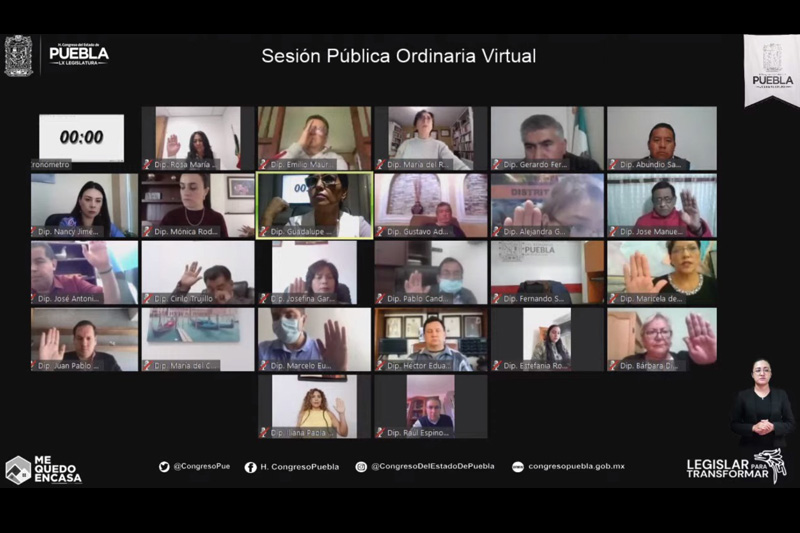Click the Legislar para Transformar logo
Screen dimensions: 800x533
[736, 466]
